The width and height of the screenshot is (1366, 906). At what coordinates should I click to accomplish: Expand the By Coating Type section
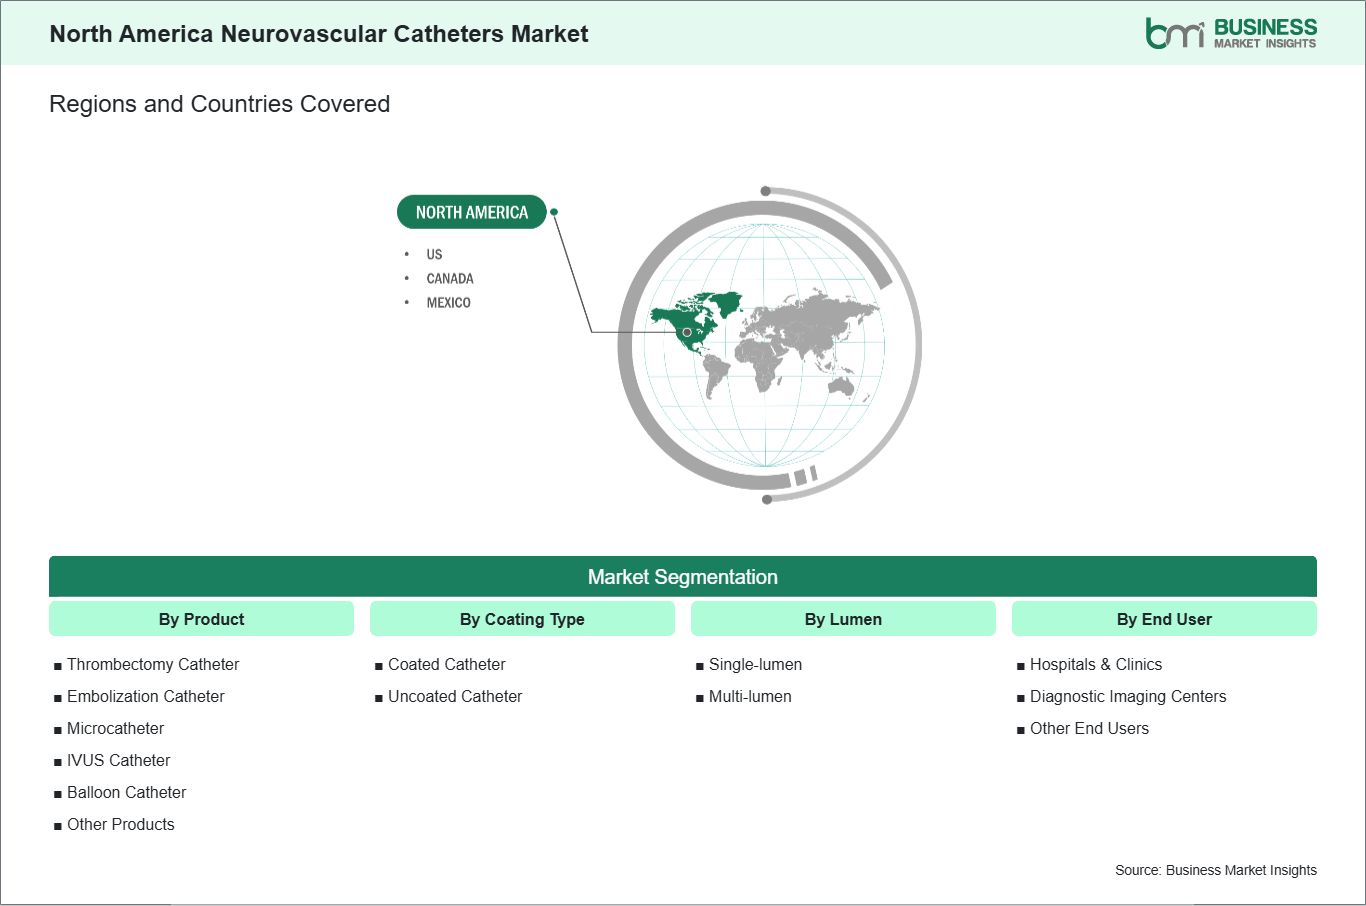point(522,619)
